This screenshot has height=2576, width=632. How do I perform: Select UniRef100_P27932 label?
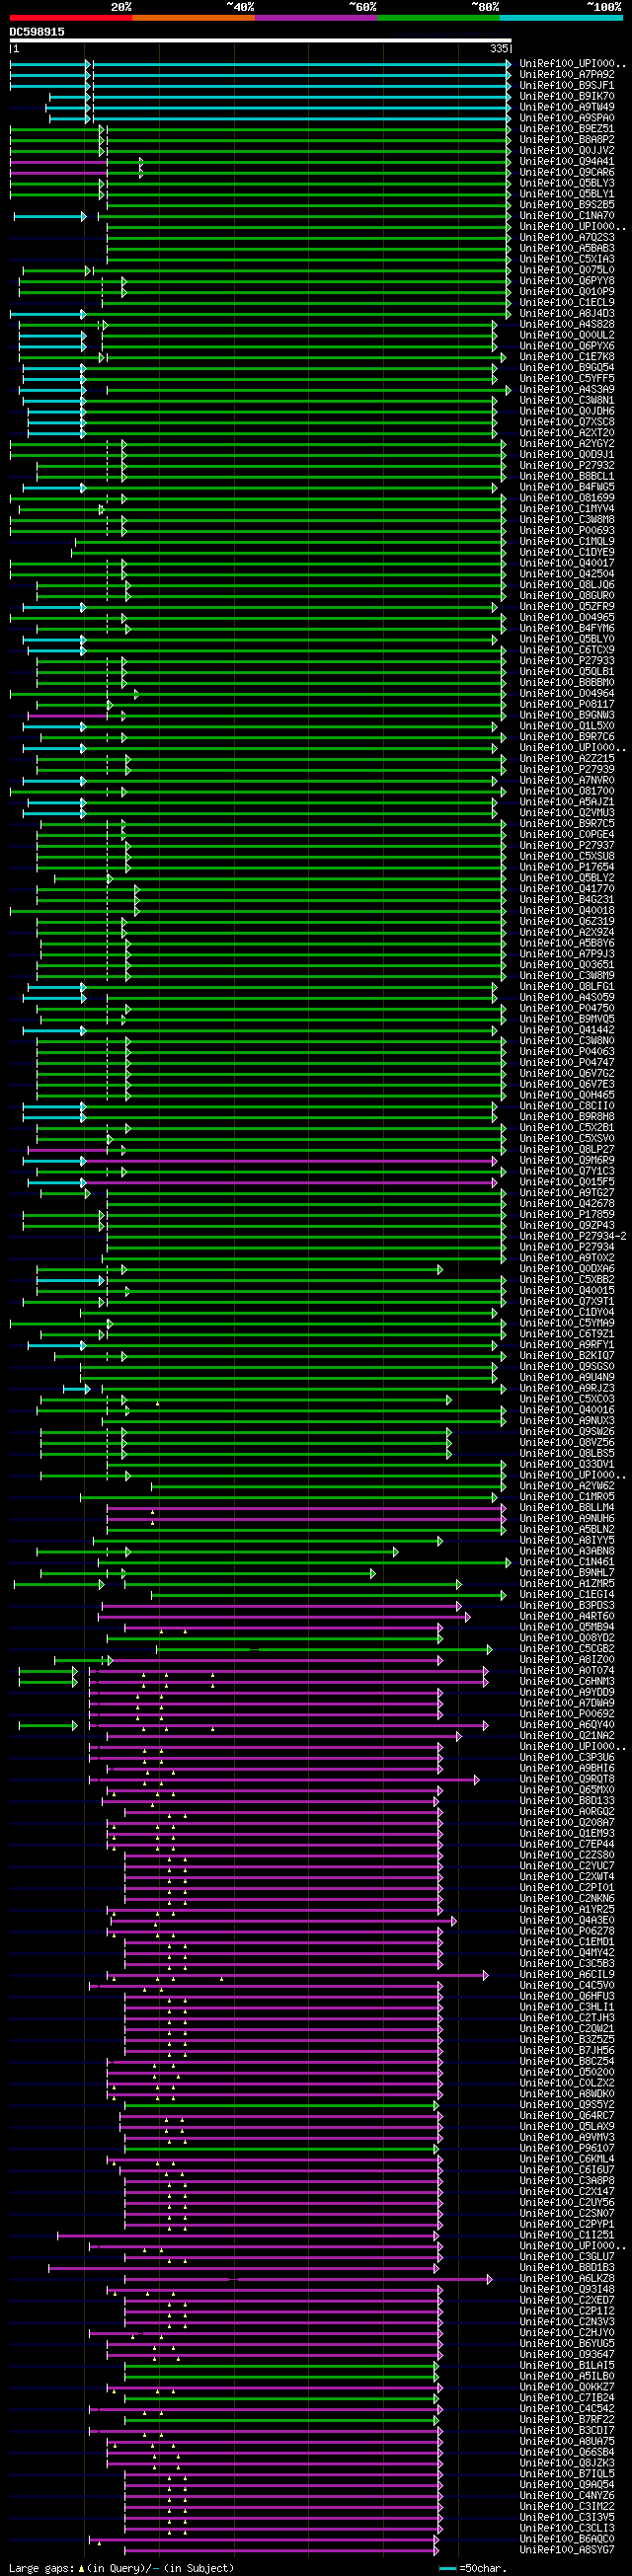click(x=567, y=465)
